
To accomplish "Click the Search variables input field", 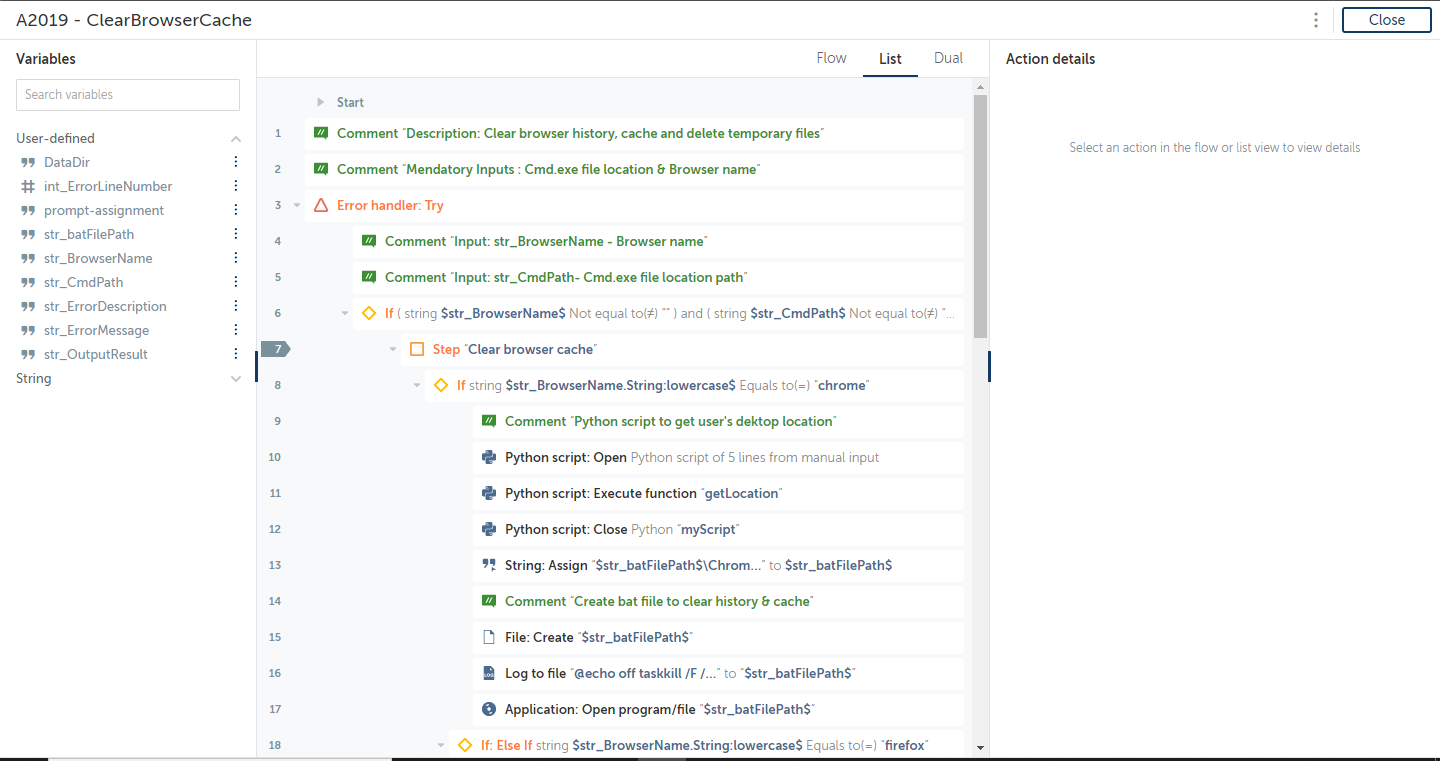I will pyautogui.click(x=128, y=95).
